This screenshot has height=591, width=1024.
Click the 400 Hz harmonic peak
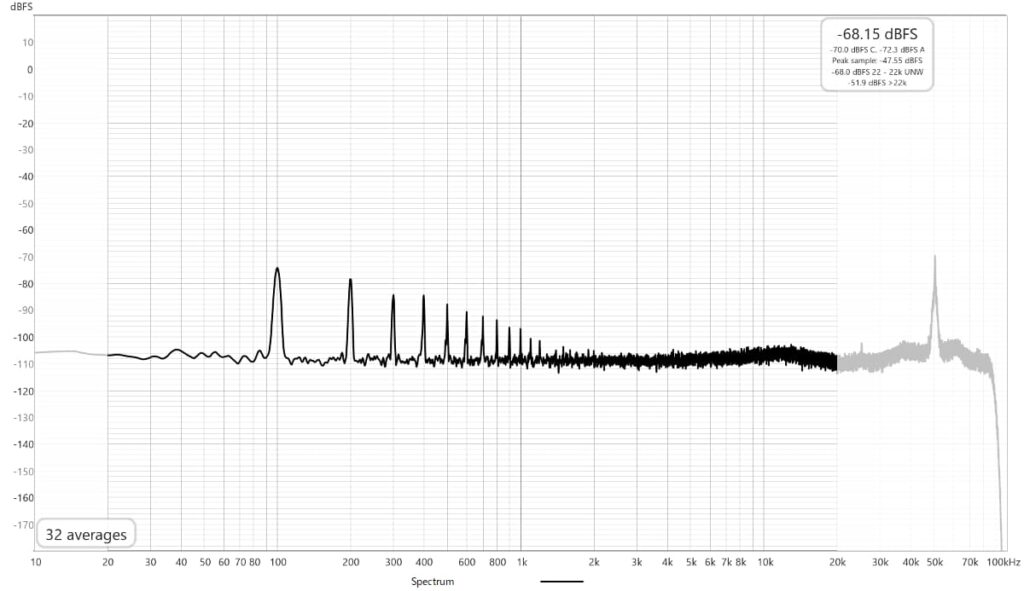[423, 298]
